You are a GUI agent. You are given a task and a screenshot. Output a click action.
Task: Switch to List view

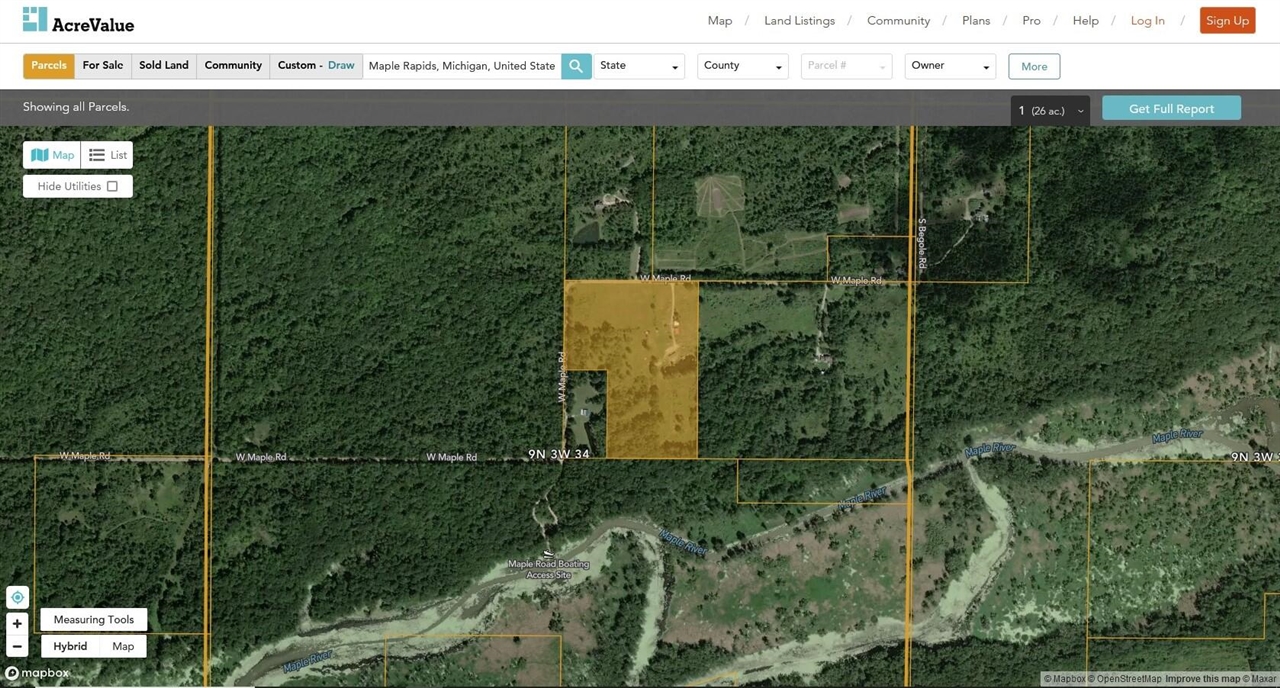(108, 155)
